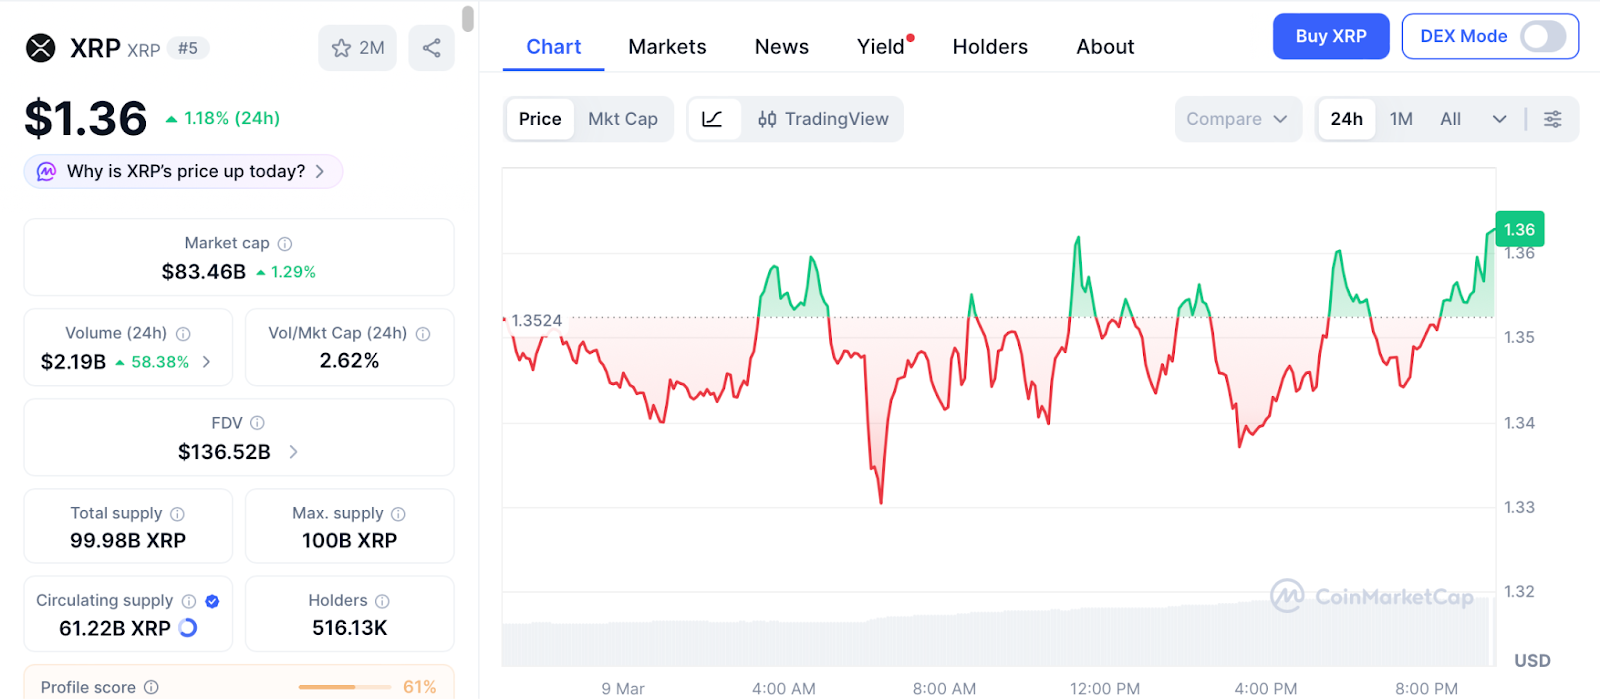Switch to the Holders tab
This screenshot has width=1600, height=699.
[x=990, y=47]
